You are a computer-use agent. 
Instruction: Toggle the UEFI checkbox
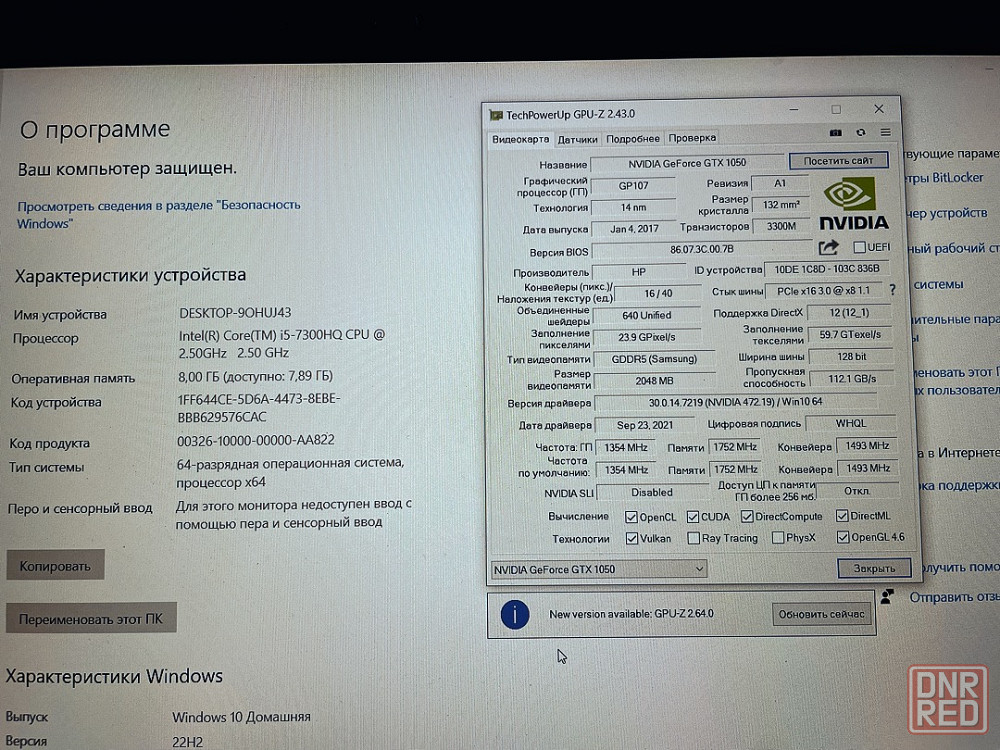(859, 247)
